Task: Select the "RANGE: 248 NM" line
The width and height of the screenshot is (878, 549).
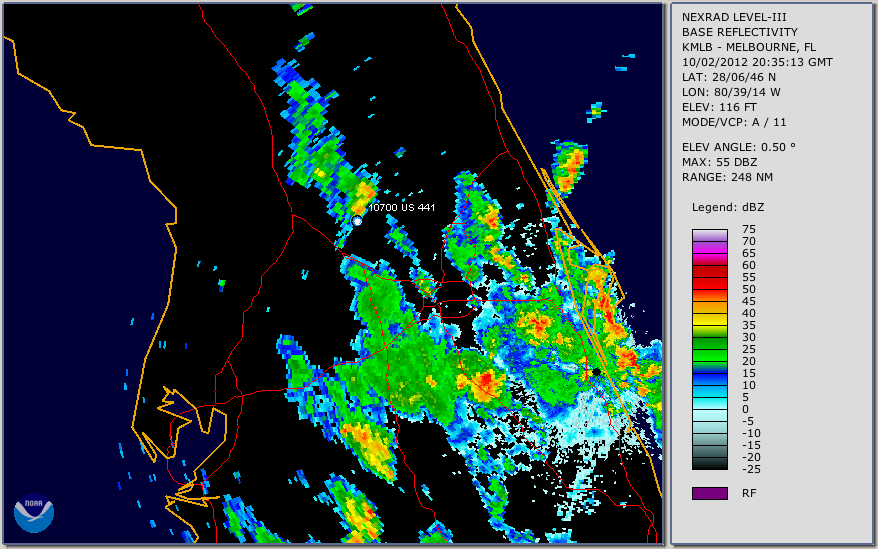Action: [x=727, y=178]
